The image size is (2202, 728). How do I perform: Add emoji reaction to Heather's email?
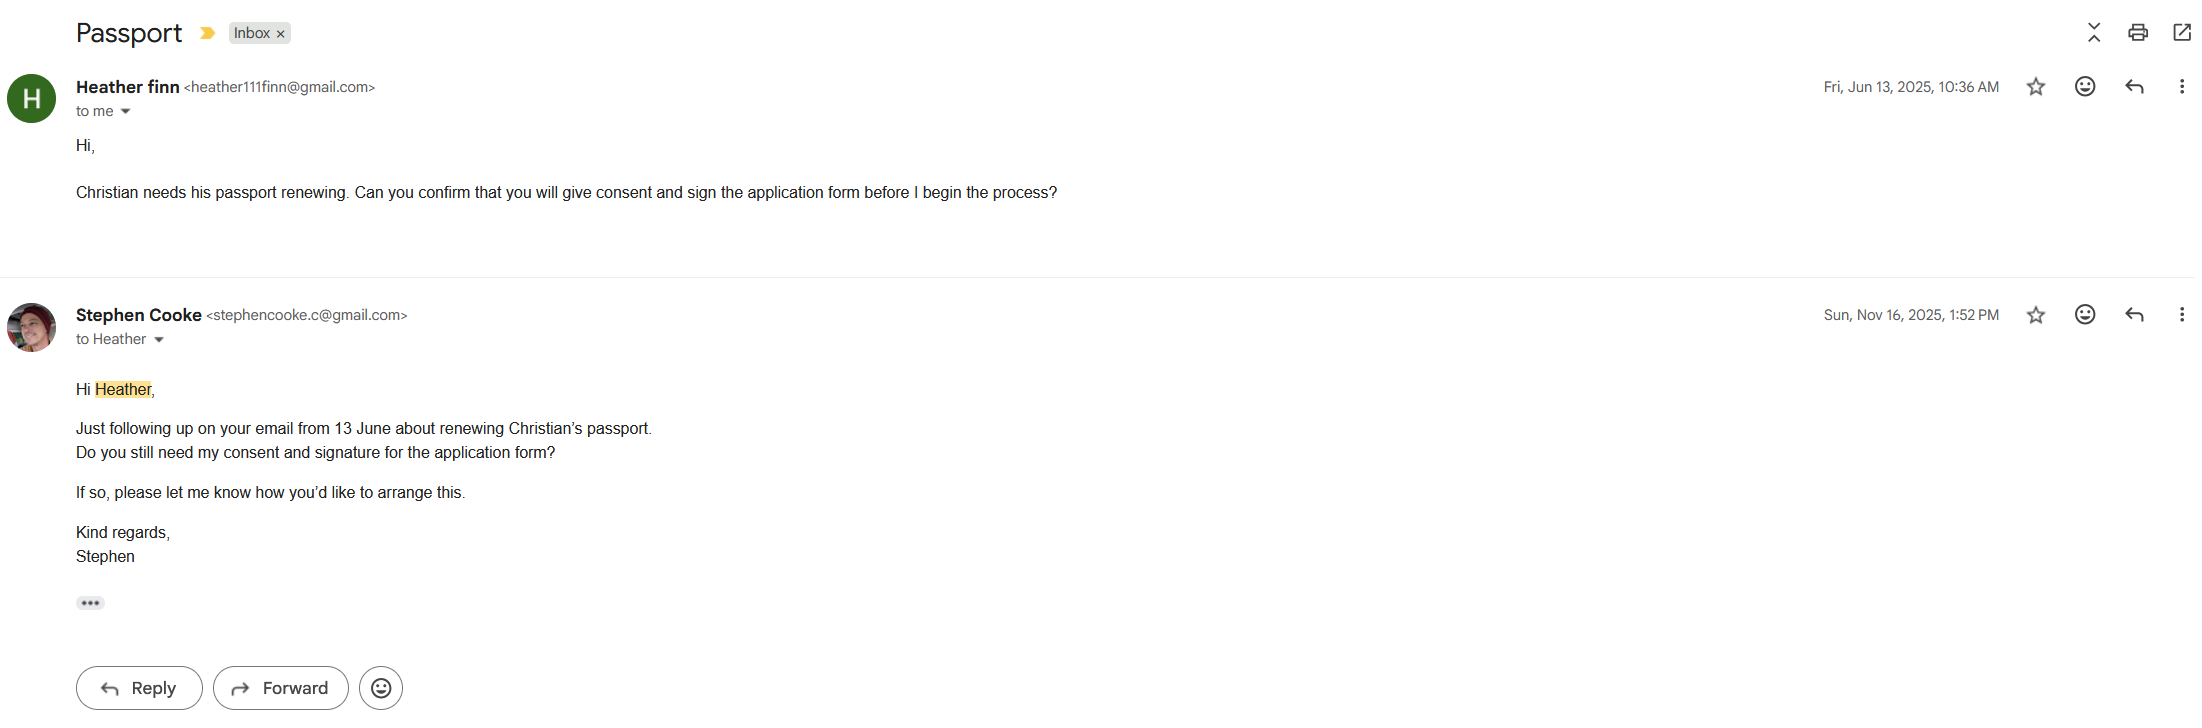(2084, 87)
